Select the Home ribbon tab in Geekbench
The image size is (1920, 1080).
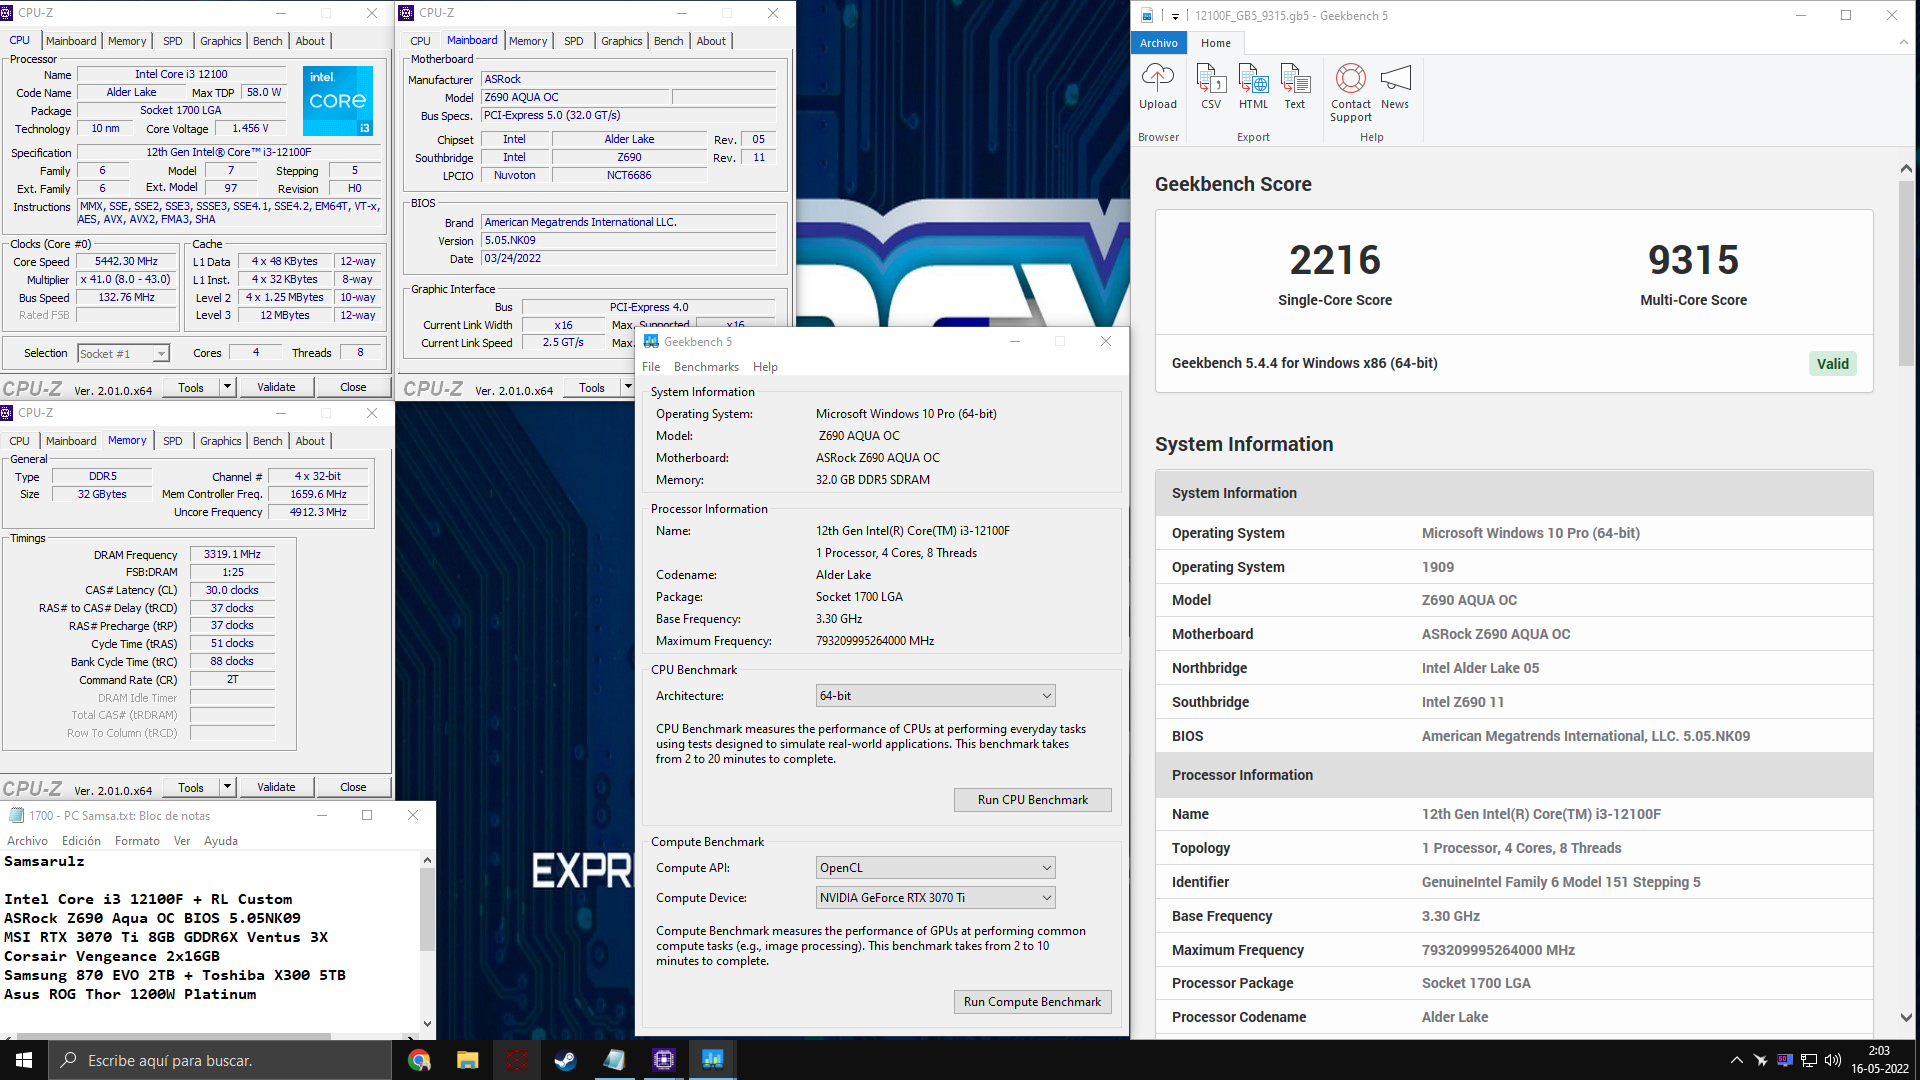pyautogui.click(x=1216, y=43)
